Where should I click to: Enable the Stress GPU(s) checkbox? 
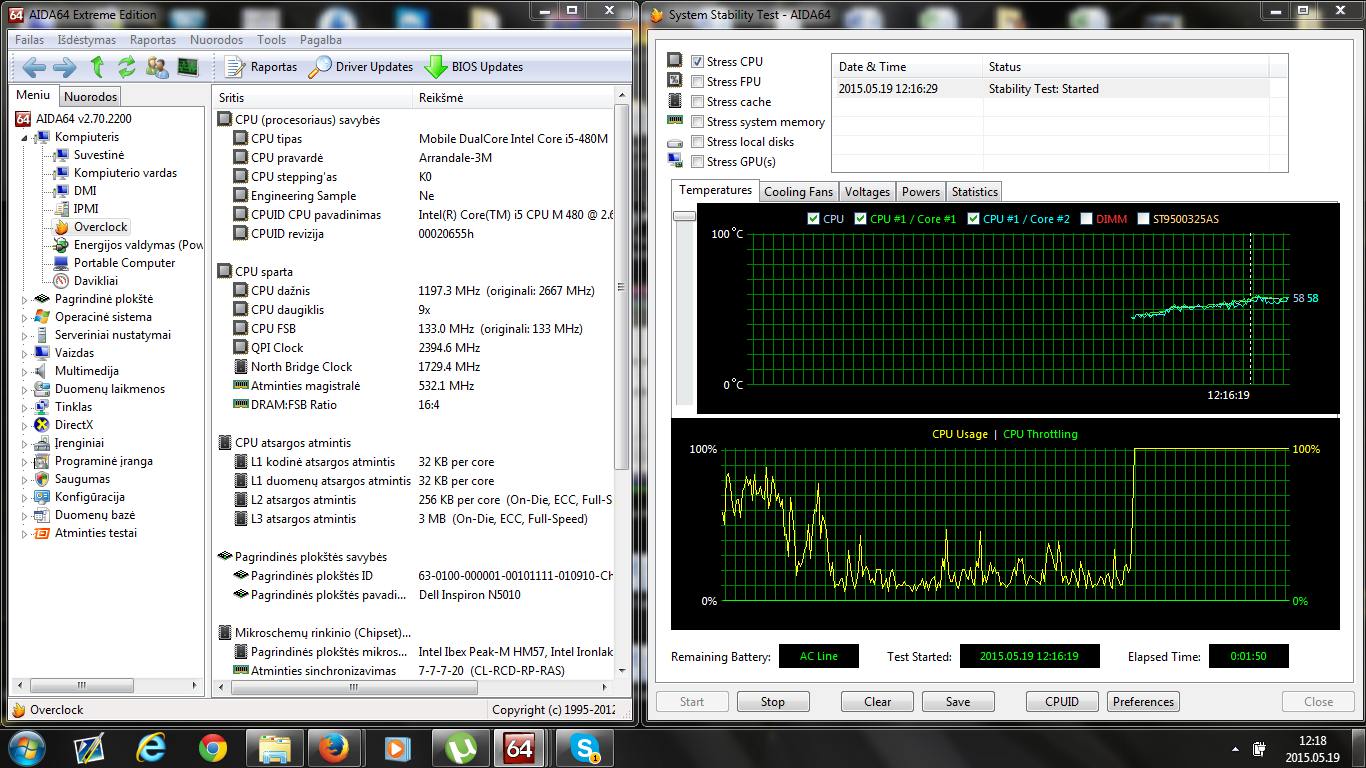coord(698,162)
